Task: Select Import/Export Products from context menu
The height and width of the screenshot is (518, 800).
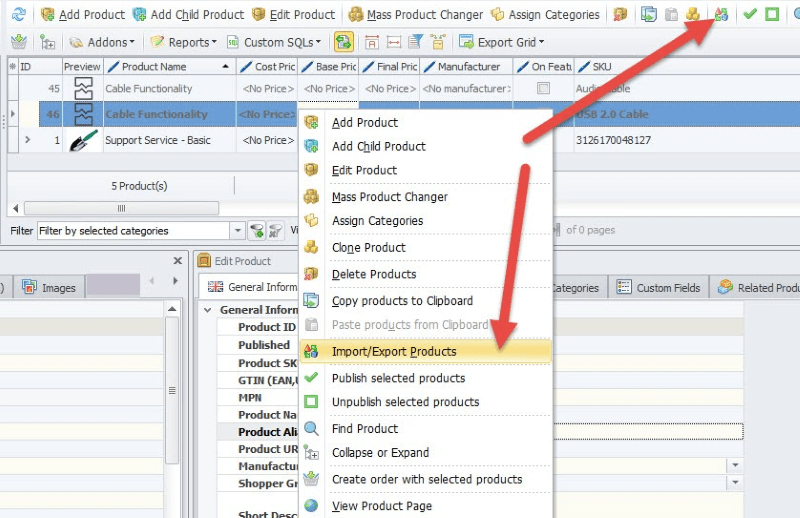Action: [x=394, y=352]
